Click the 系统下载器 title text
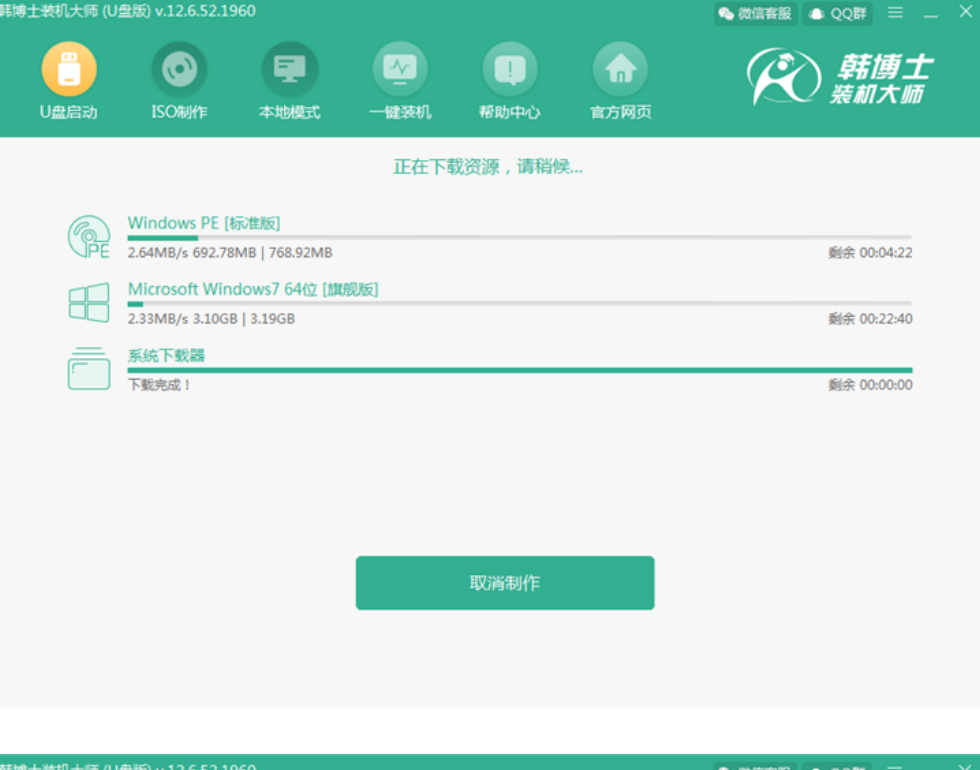Image resolution: width=980 pixels, height=770 pixels. [x=166, y=355]
